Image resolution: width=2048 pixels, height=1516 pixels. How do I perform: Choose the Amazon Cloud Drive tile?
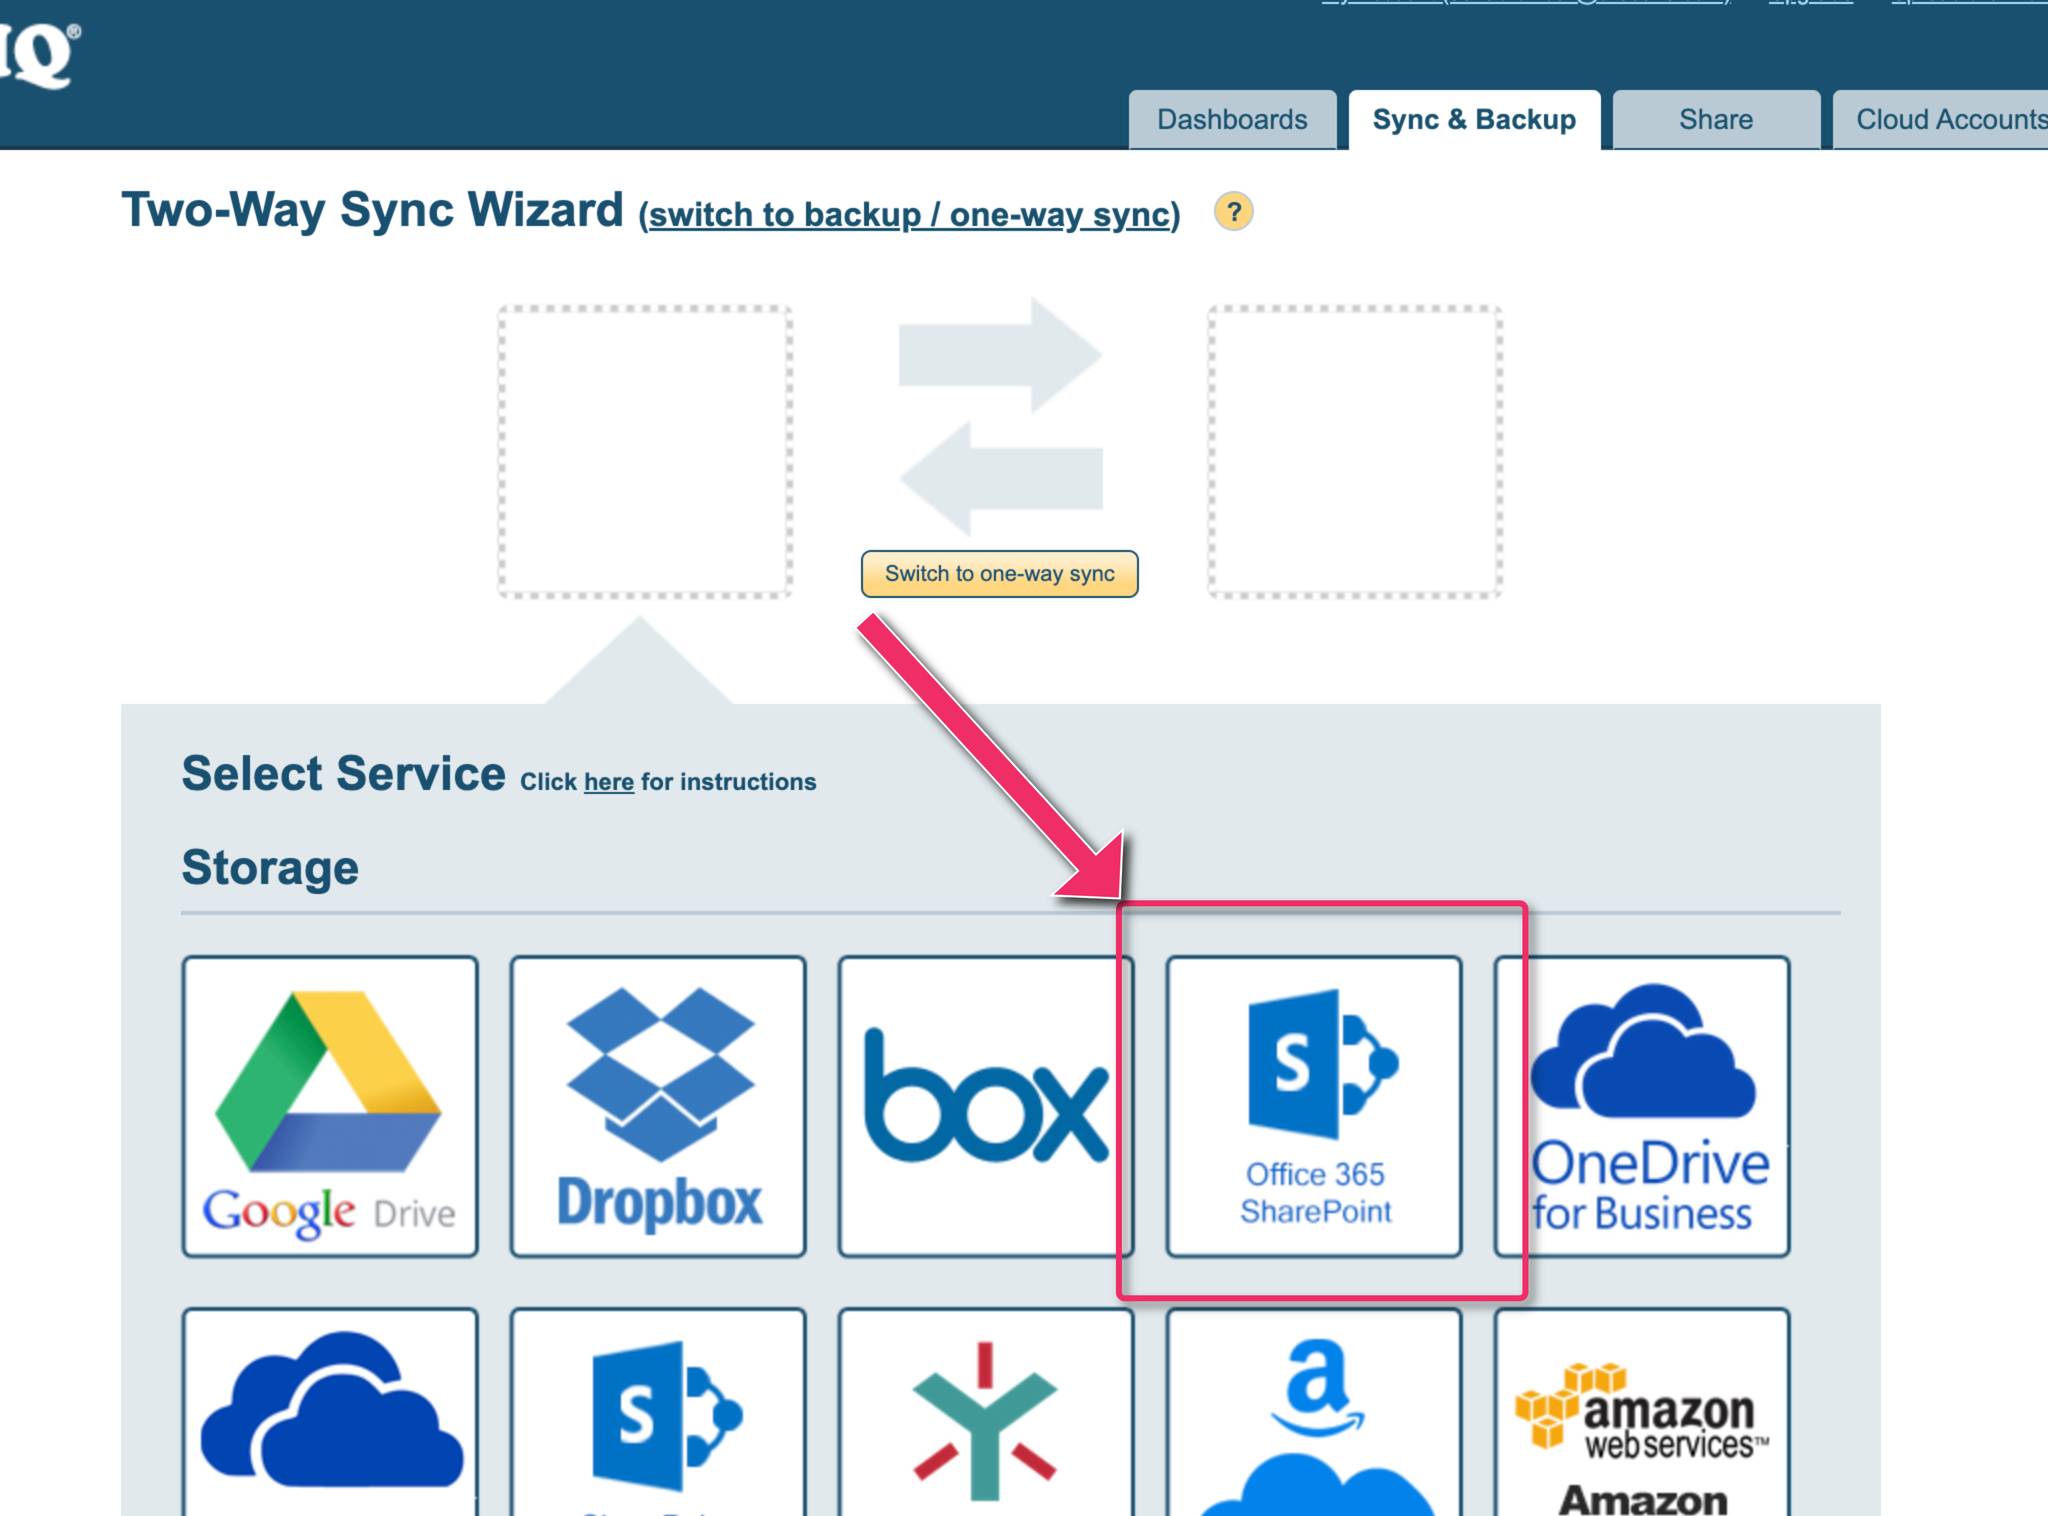click(x=1314, y=1412)
